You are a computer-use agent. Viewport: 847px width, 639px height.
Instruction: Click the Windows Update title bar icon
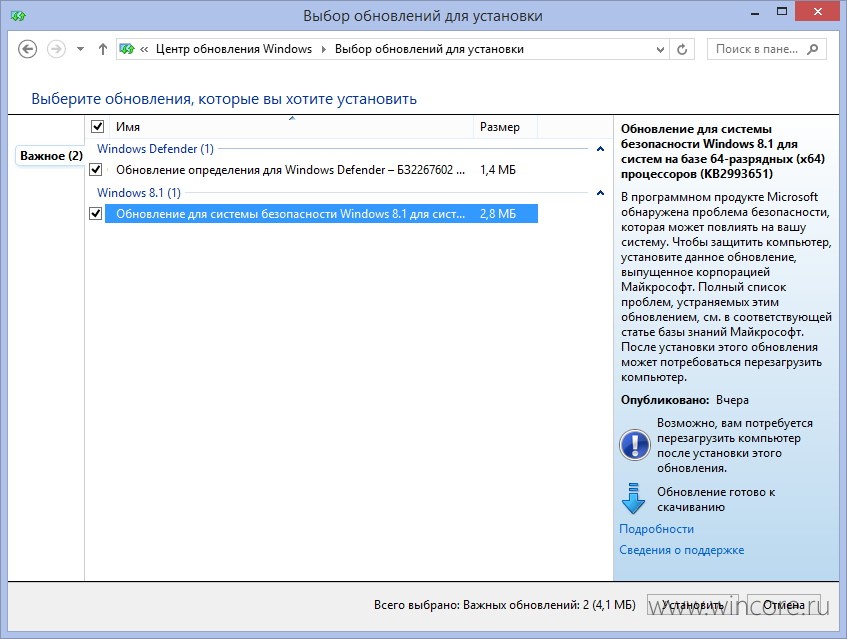pyautogui.click(x=18, y=16)
